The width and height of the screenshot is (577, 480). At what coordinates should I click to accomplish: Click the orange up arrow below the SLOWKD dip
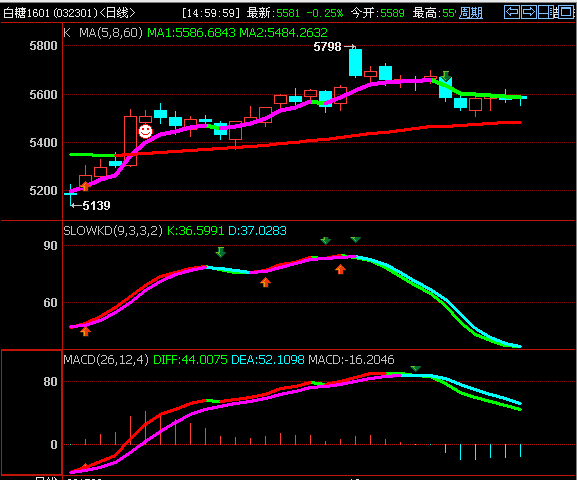(265, 282)
